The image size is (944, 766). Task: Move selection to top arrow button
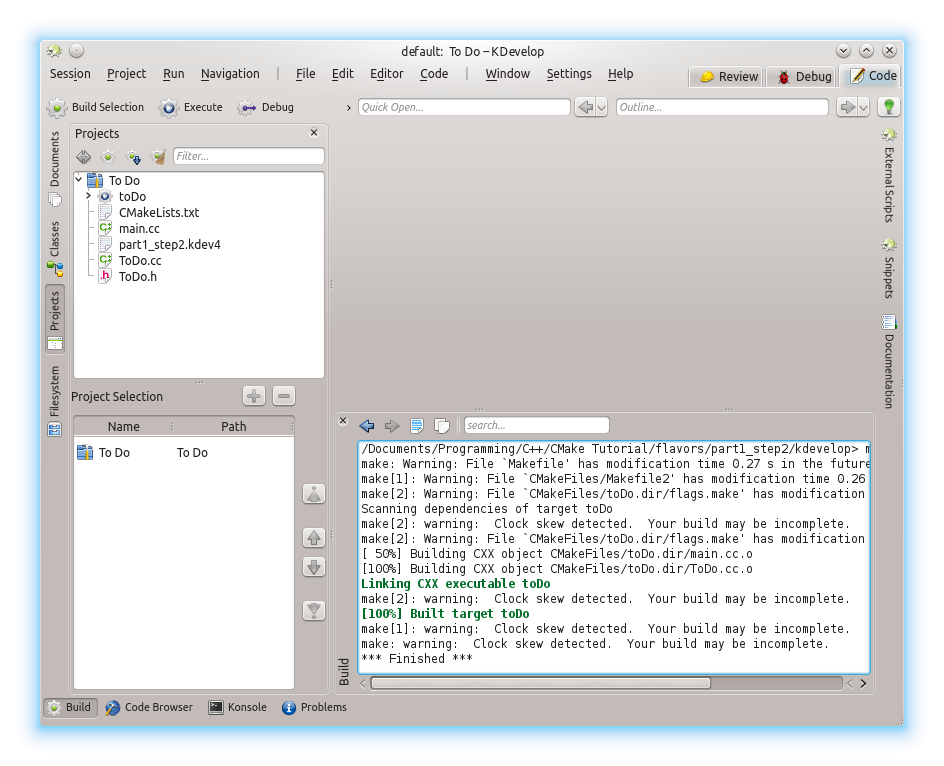point(314,494)
